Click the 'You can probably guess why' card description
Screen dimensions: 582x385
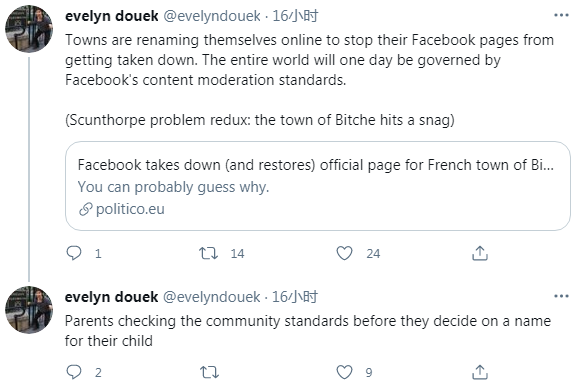(x=173, y=187)
